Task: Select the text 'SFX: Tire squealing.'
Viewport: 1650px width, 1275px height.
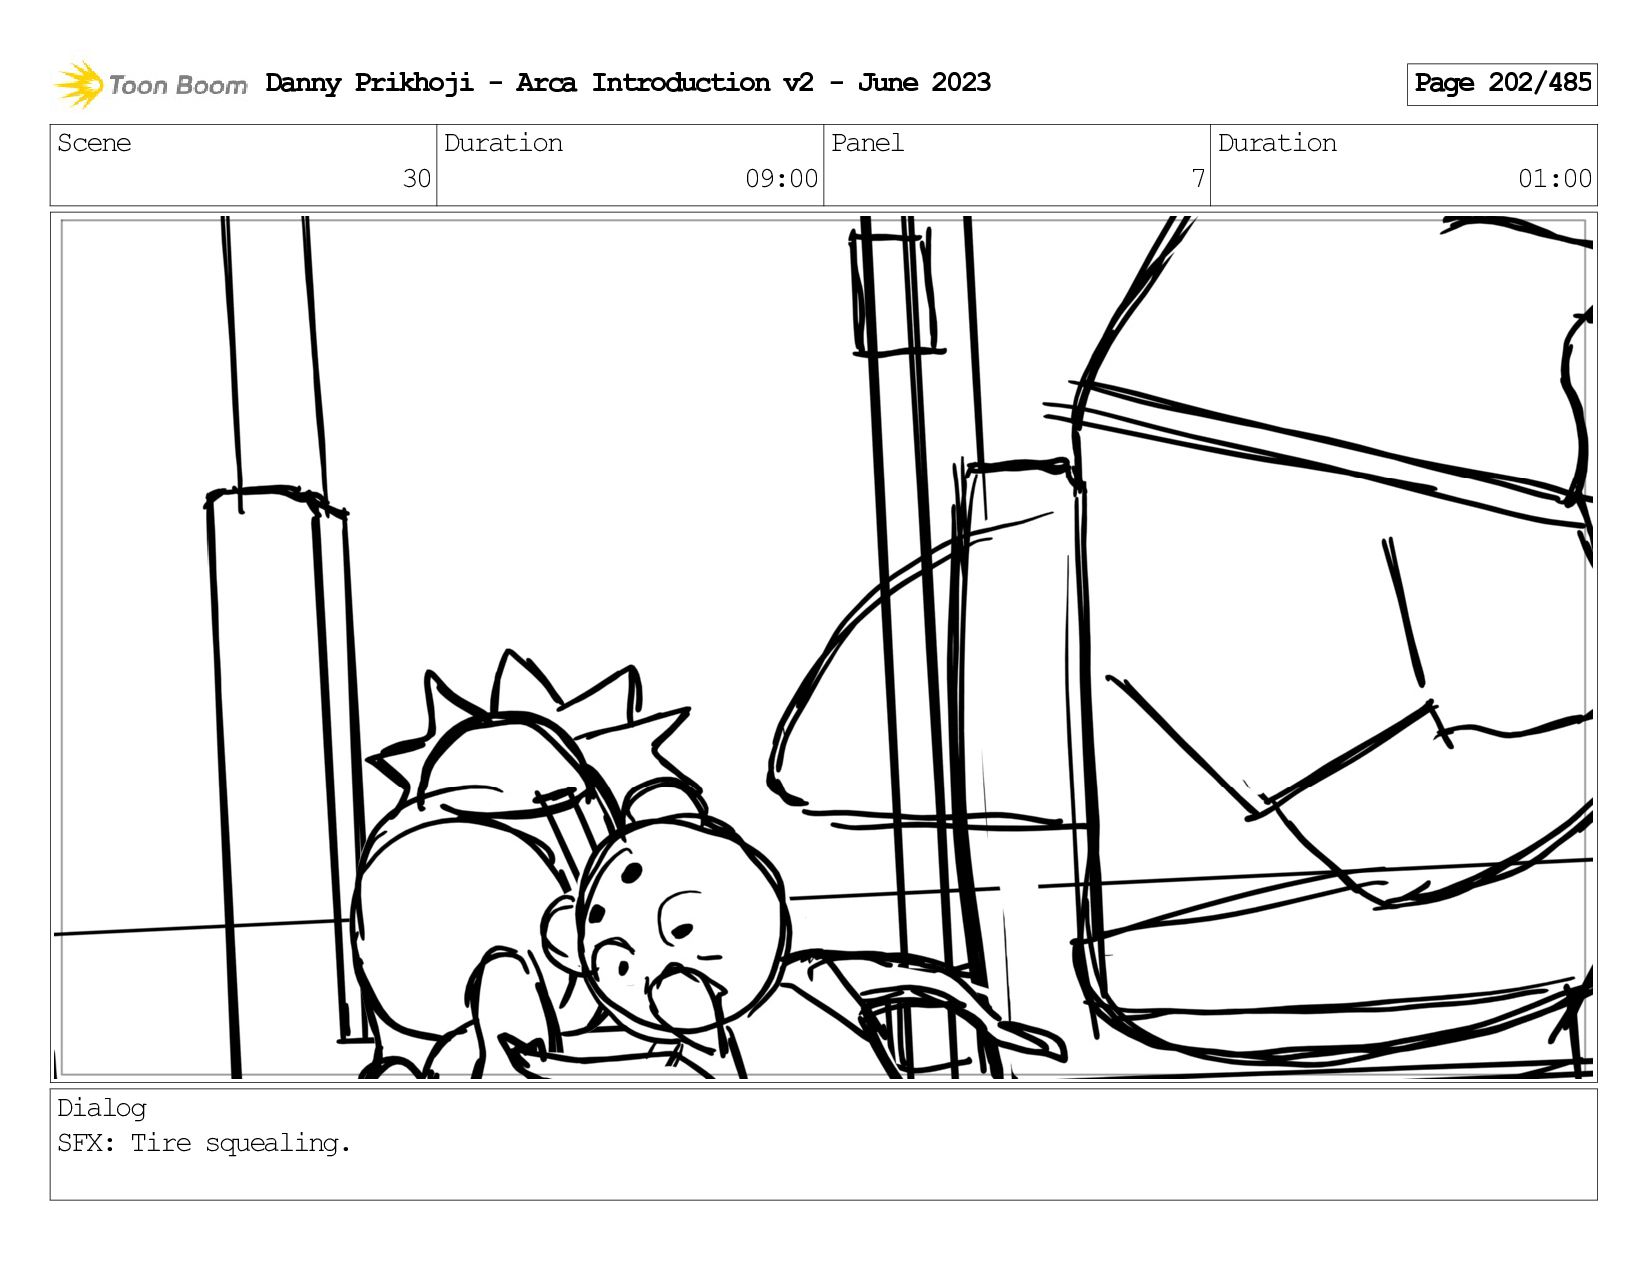Action: [x=204, y=1143]
